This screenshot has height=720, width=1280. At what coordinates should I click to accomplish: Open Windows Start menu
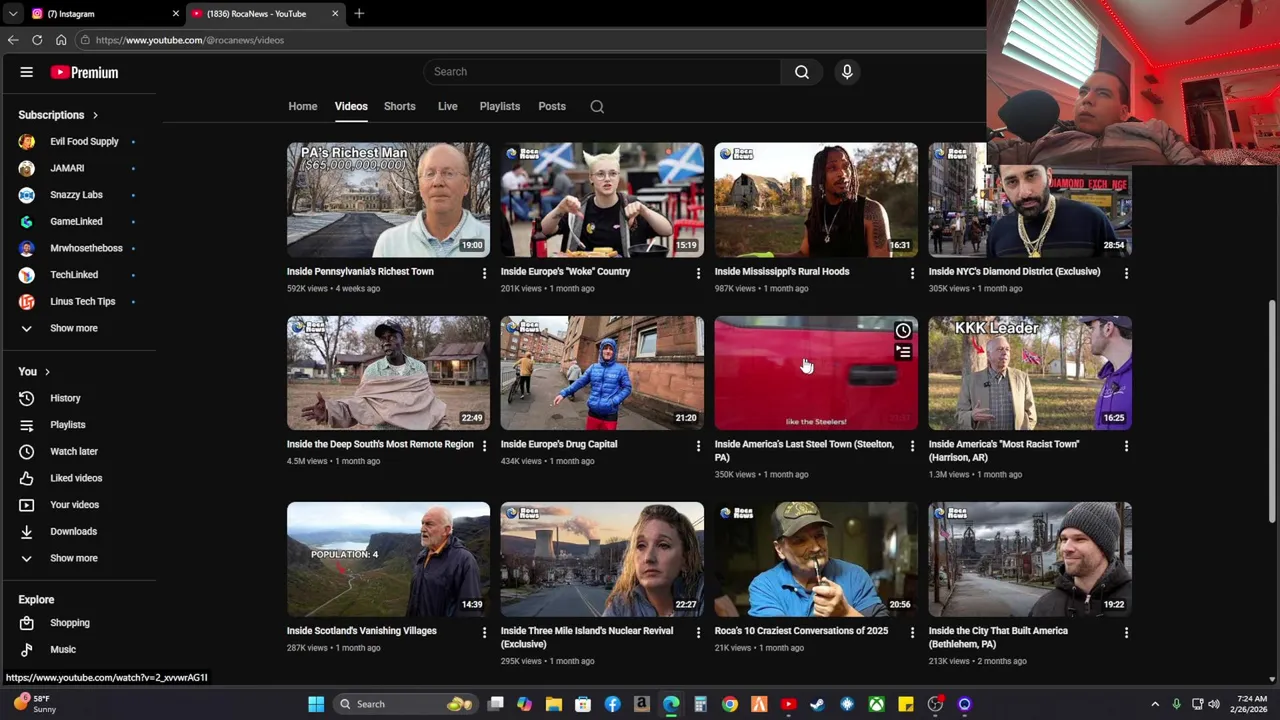click(316, 704)
